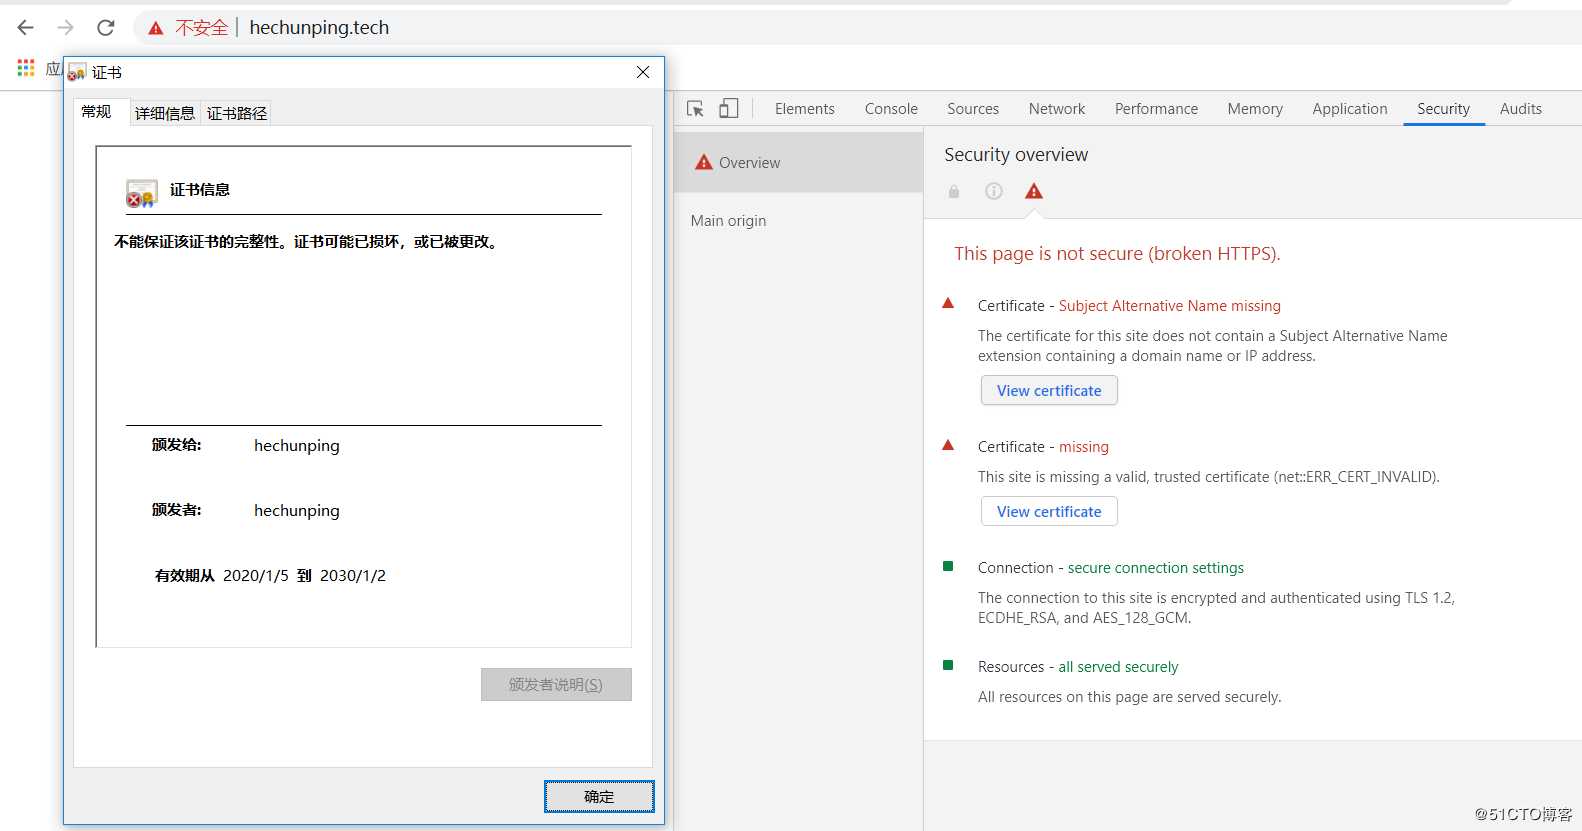Image resolution: width=1582 pixels, height=831 pixels.
Task: Click the Security overview title
Action: point(1016,155)
